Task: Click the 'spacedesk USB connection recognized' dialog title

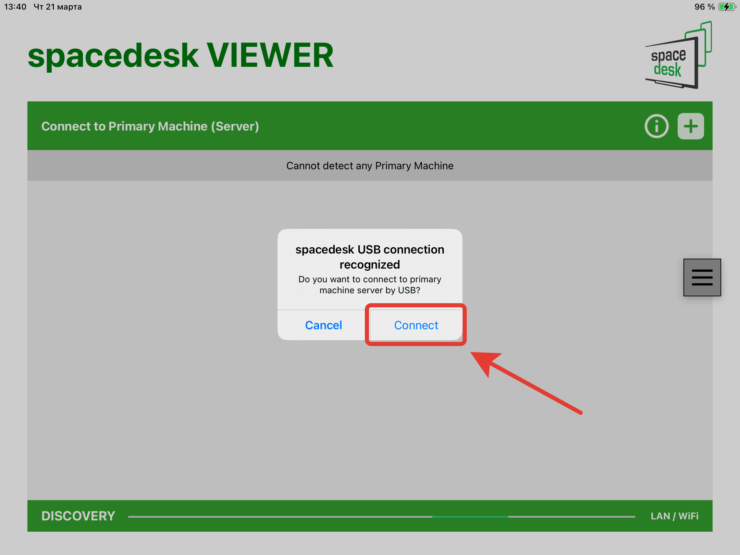Action: pyautogui.click(x=369, y=256)
